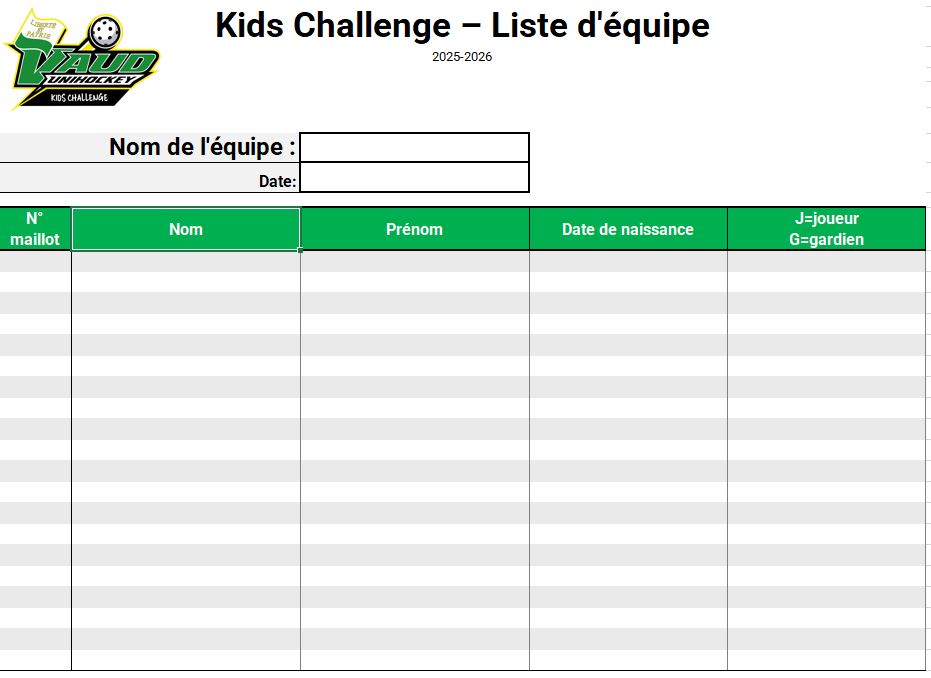This screenshot has width=931, height=678.
Task: Select the "Prénom" column header
Action: point(414,229)
